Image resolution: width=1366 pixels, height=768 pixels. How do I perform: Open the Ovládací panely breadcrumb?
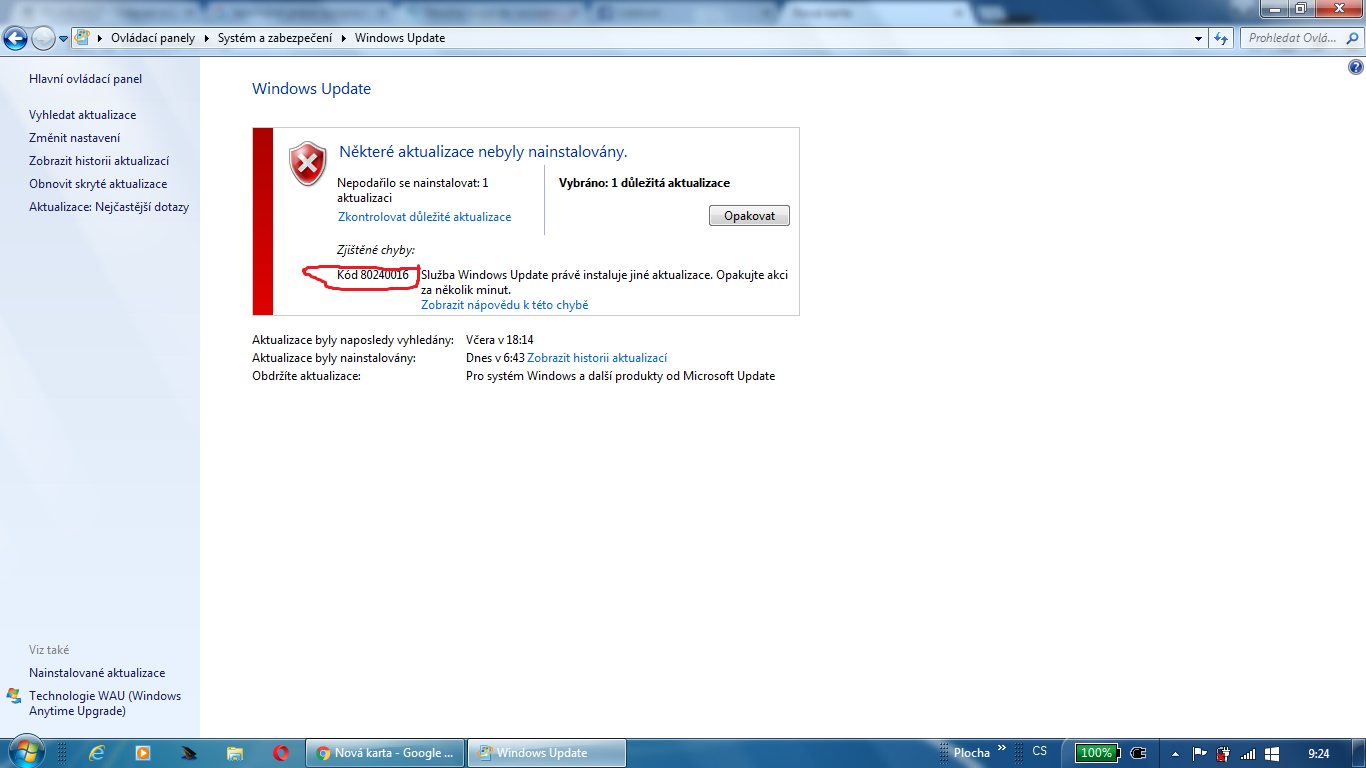coord(153,38)
